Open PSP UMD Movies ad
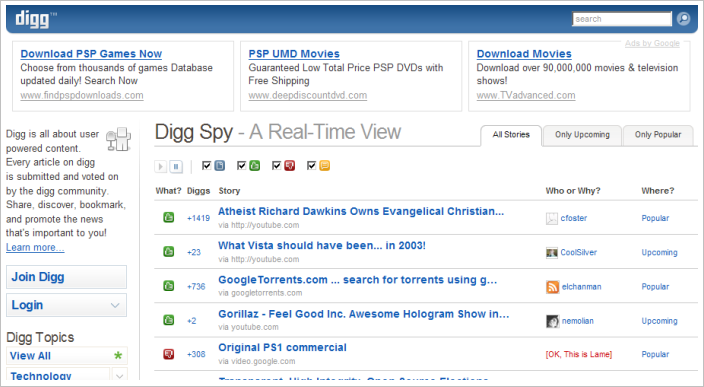 [294, 54]
